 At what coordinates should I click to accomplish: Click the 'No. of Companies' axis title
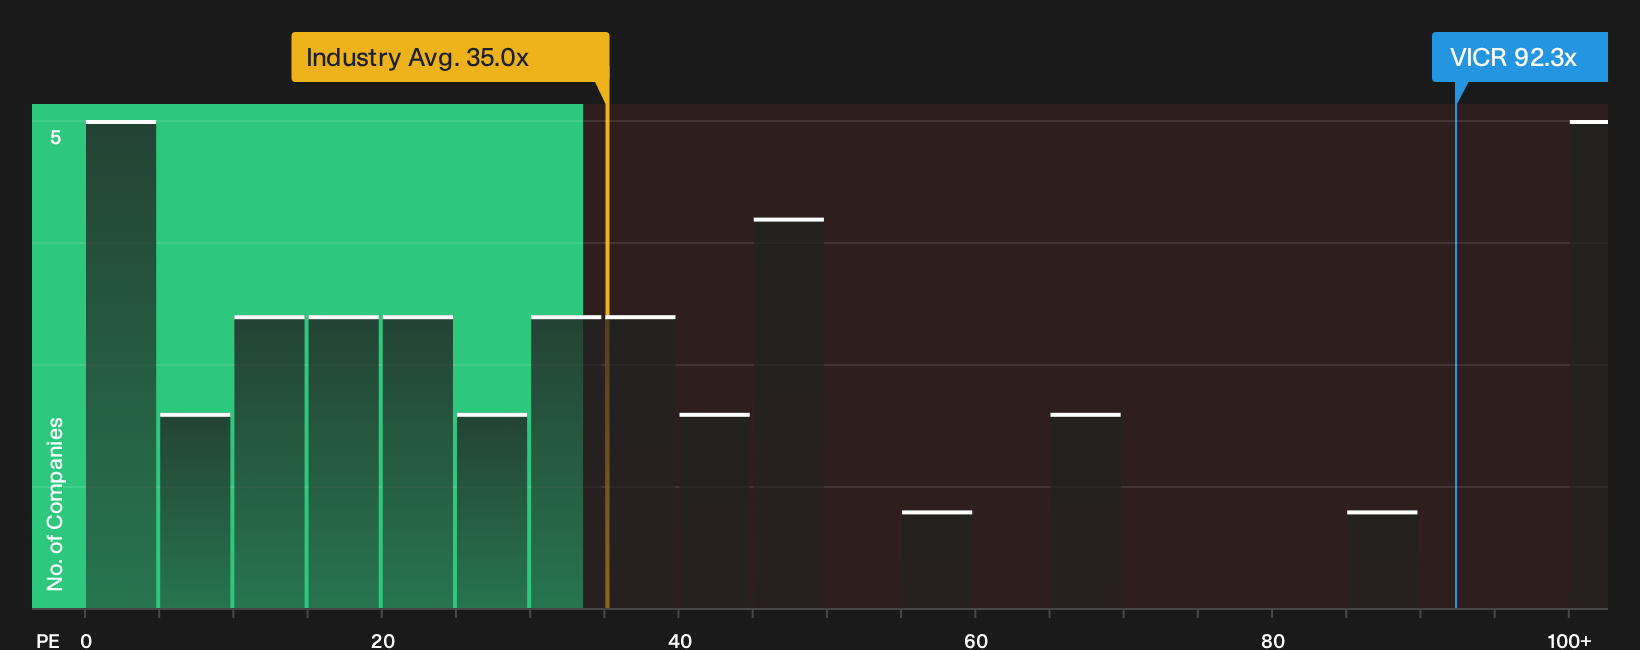(x=55, y=503)
